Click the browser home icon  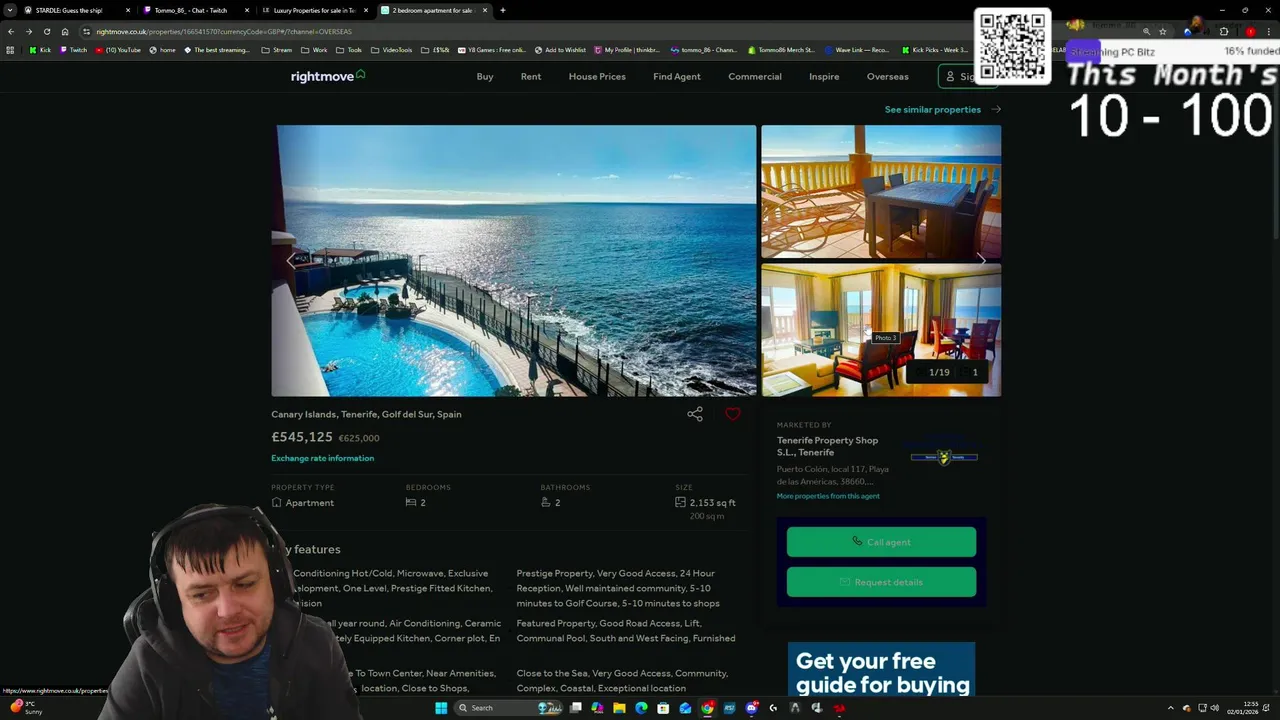(x=65, y=31)
